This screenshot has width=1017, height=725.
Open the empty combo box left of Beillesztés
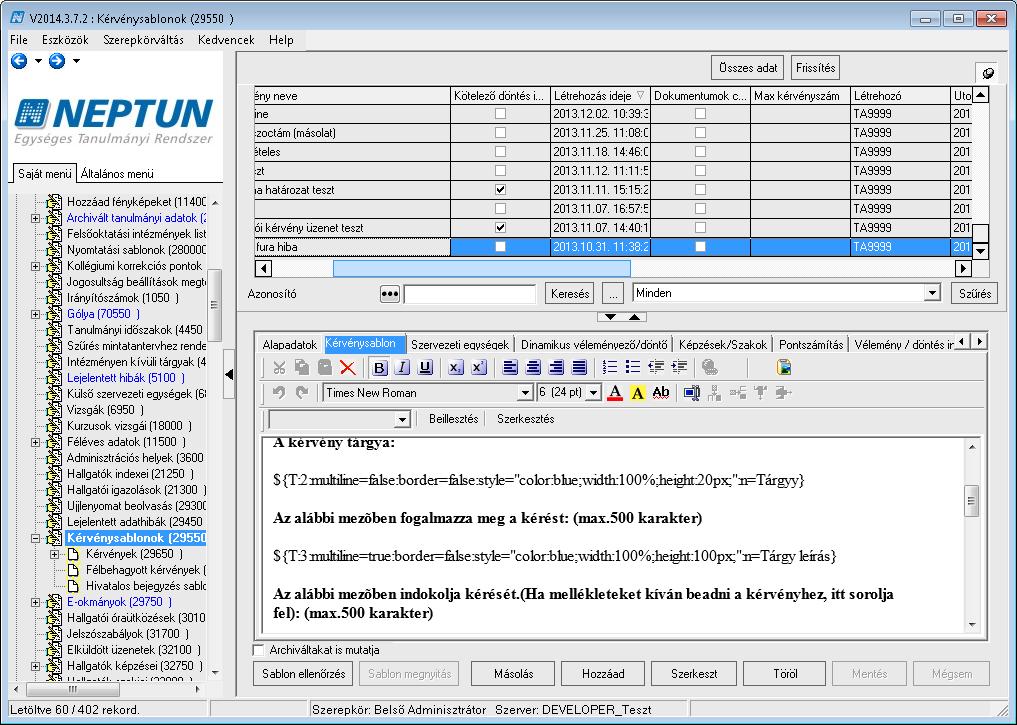tap(402, 420)
